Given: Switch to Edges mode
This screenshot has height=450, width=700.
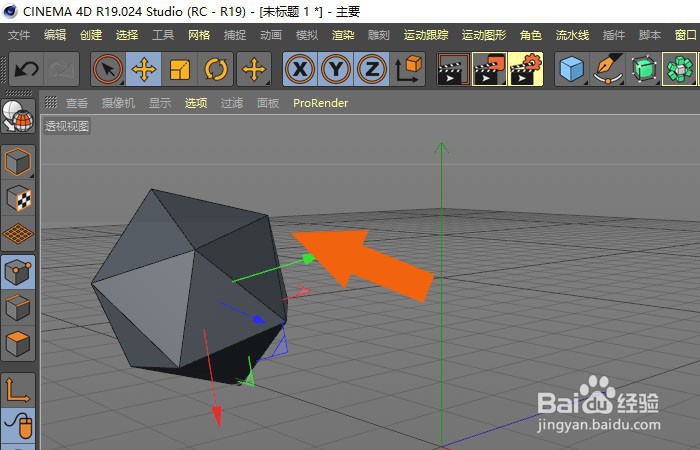Looking at the screenshot, I should coord(18,308).
